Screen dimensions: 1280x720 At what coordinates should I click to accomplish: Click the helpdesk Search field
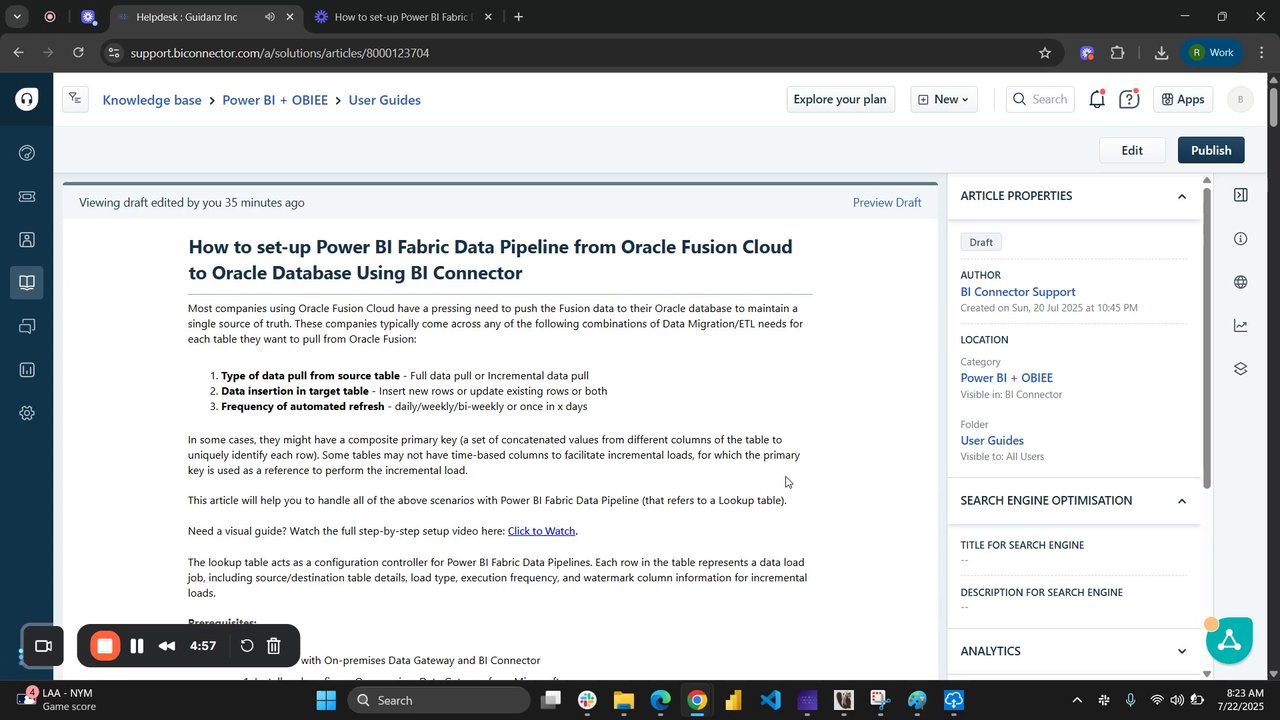pyautogui.click(x=1040, y=99)
